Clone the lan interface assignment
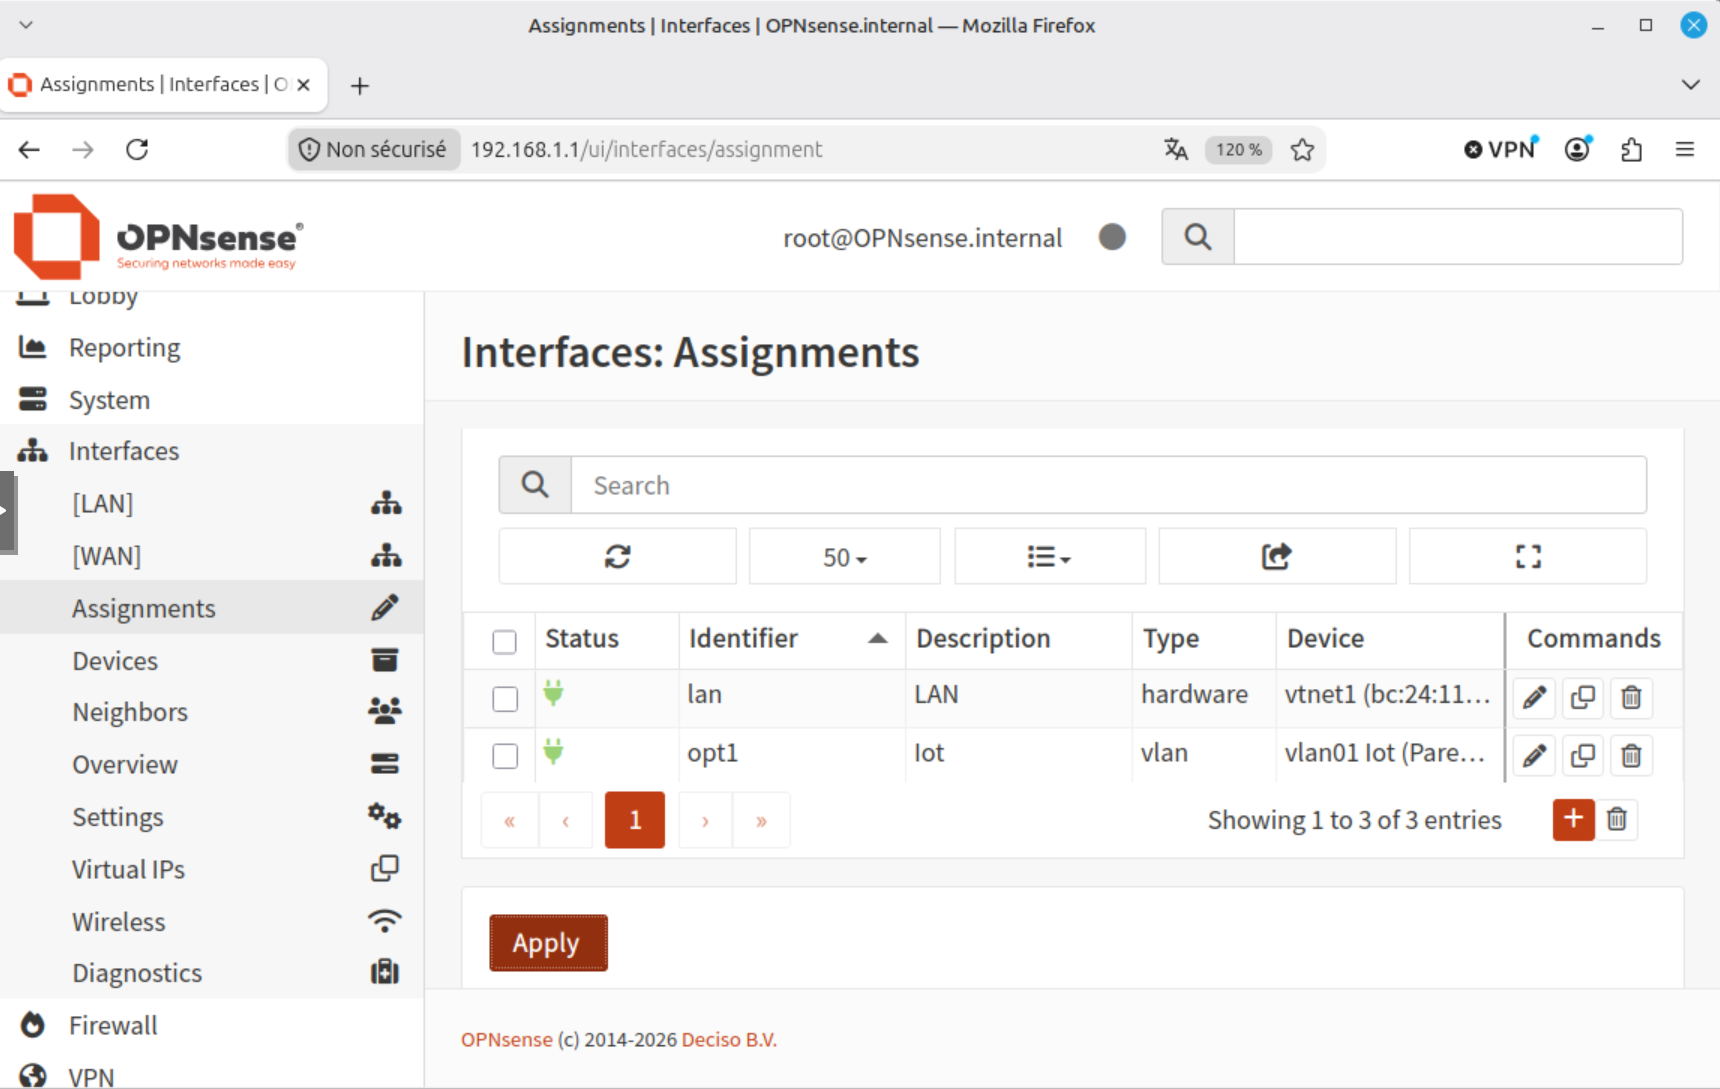The width and height of the screenshot is (1720, 1089). click(1582, 697)
